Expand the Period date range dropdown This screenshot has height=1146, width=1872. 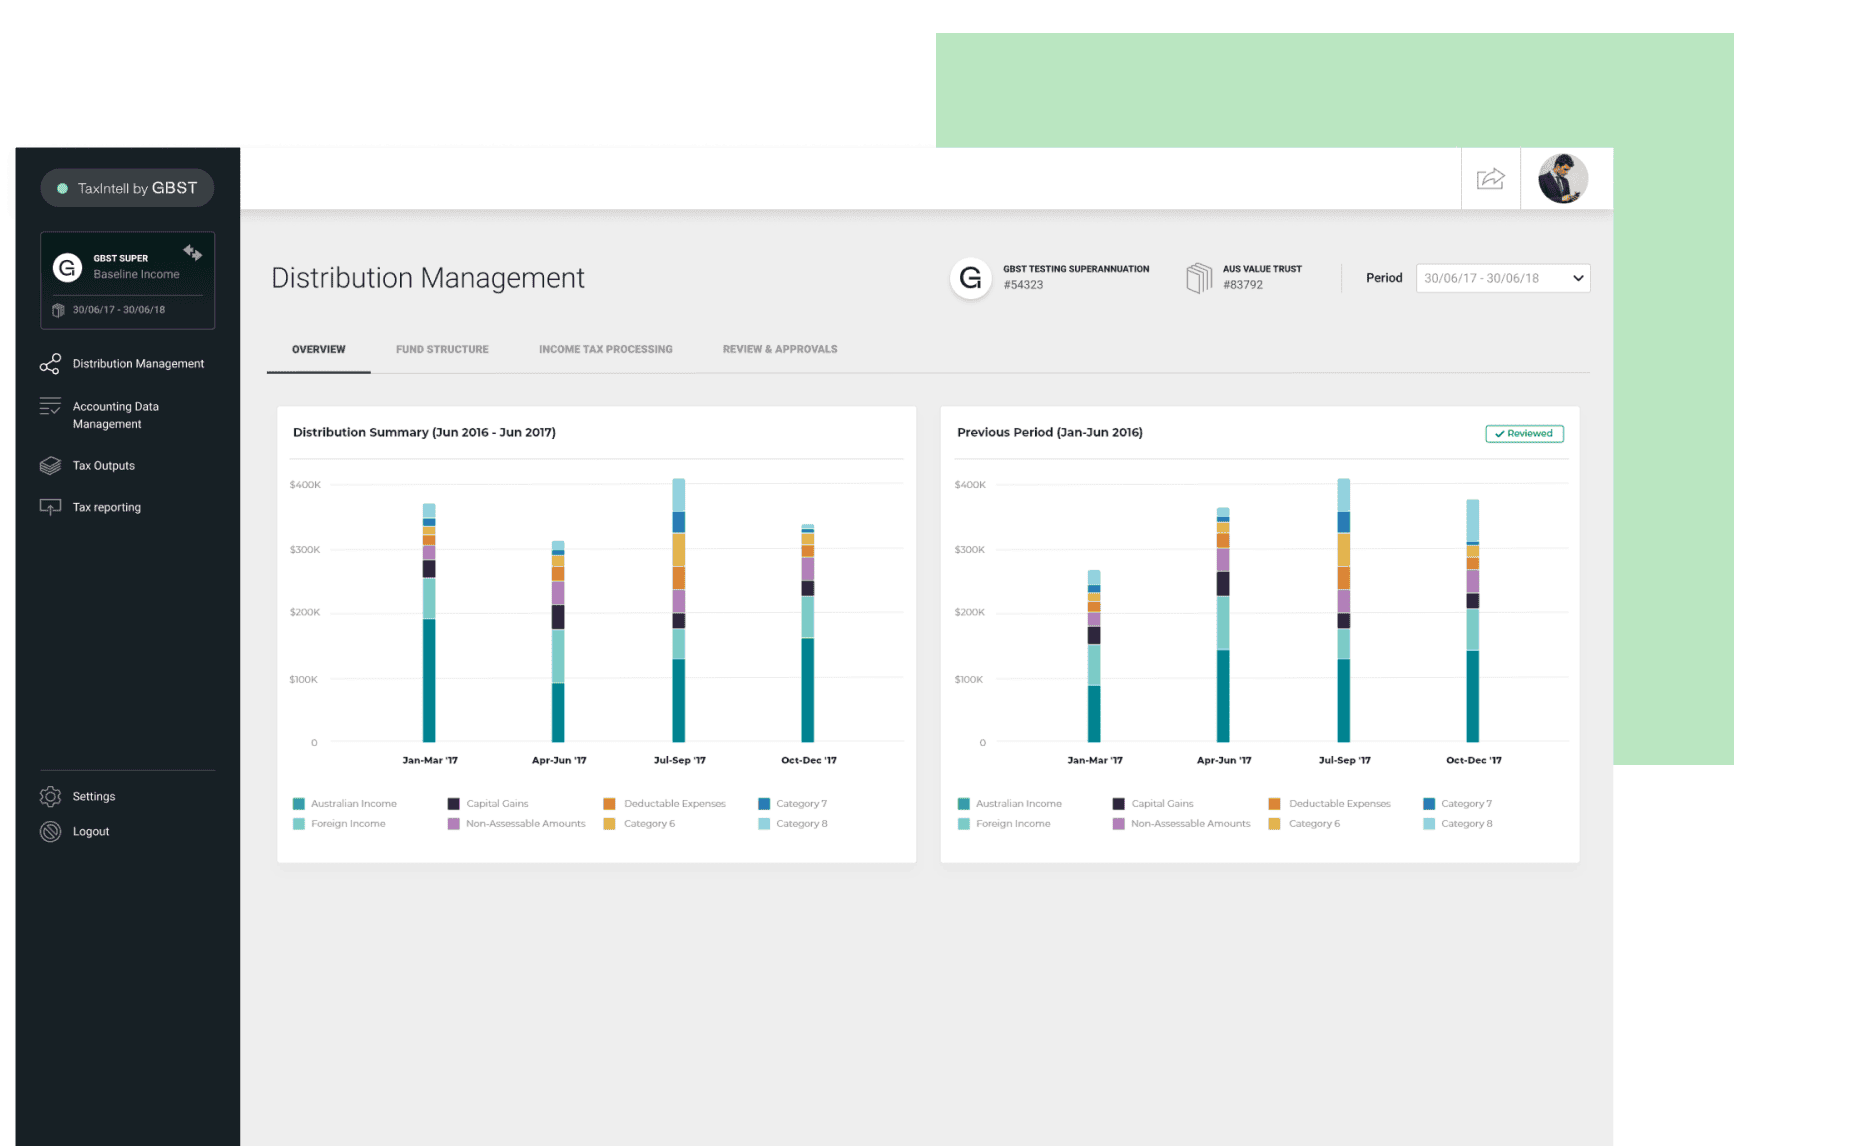click(1503, 278)
